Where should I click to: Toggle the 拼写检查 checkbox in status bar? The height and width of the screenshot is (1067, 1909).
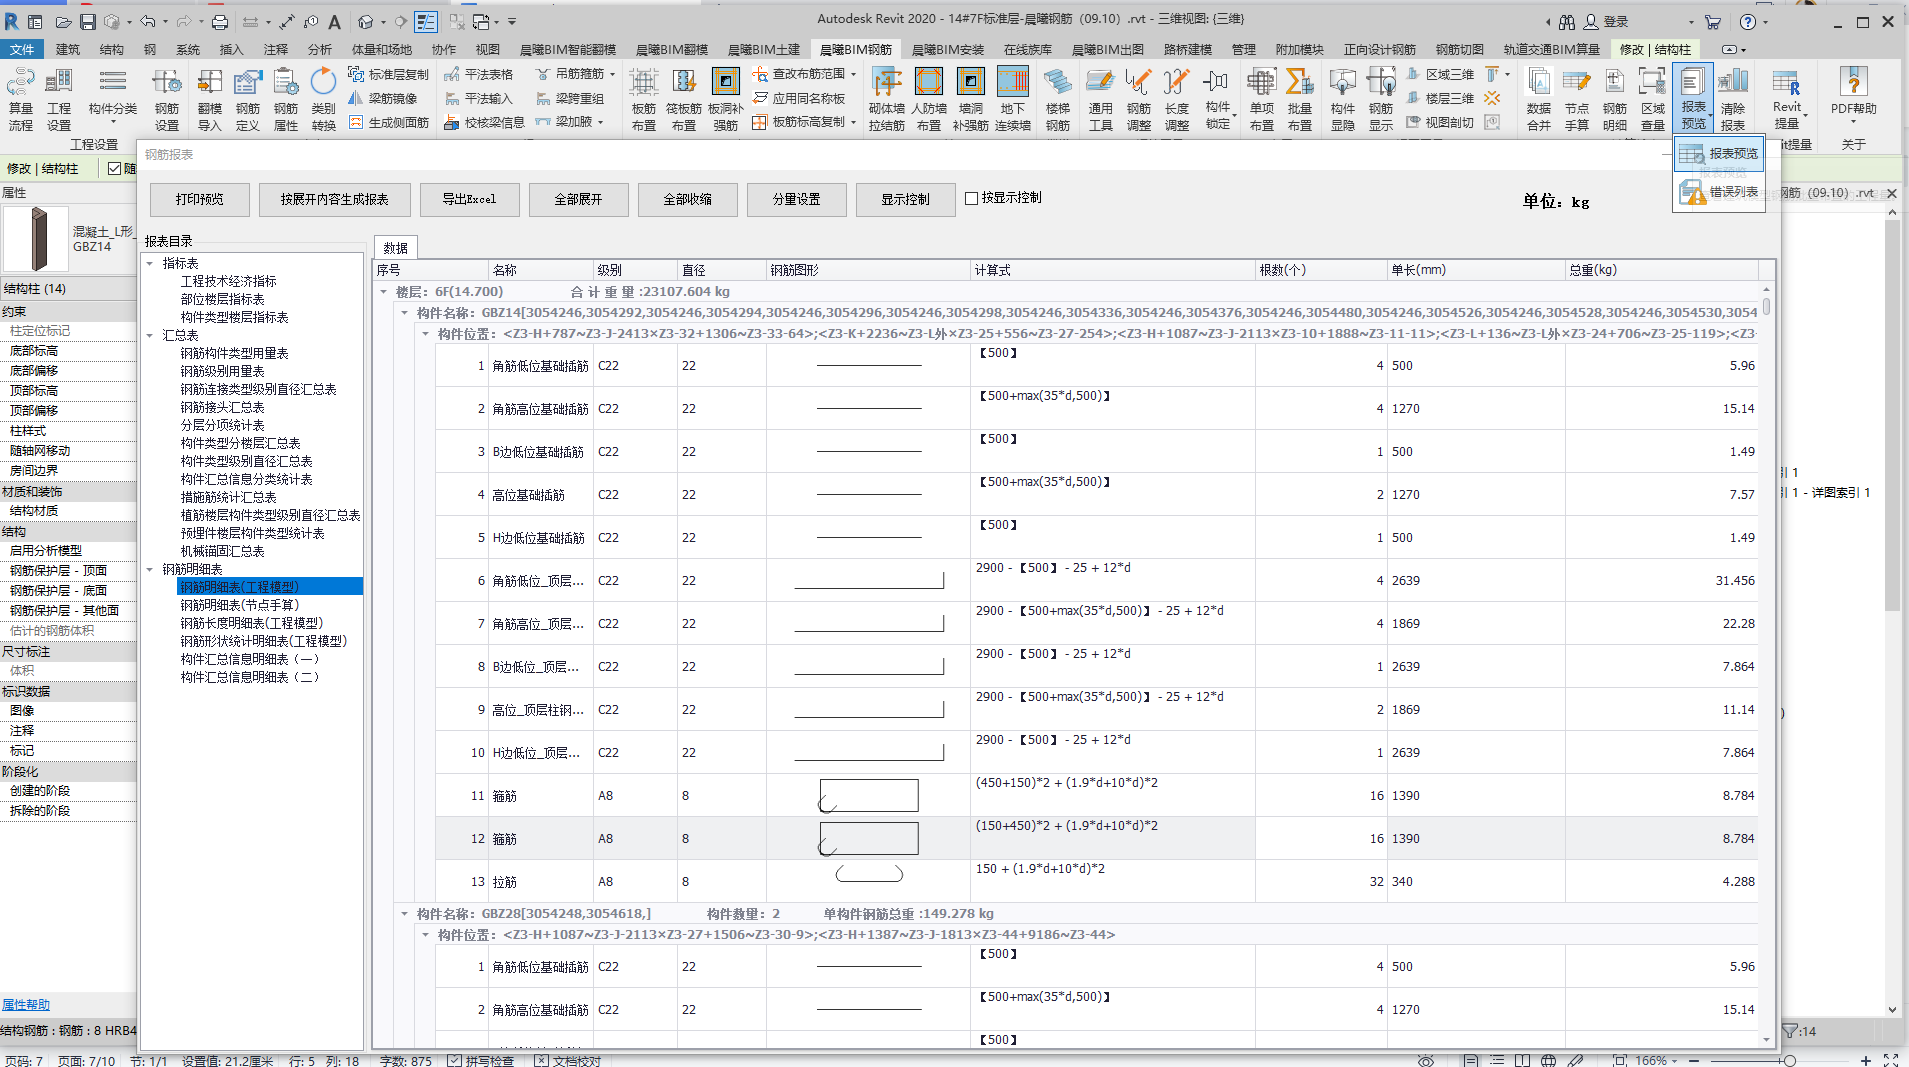click(x=455, y=1060)
